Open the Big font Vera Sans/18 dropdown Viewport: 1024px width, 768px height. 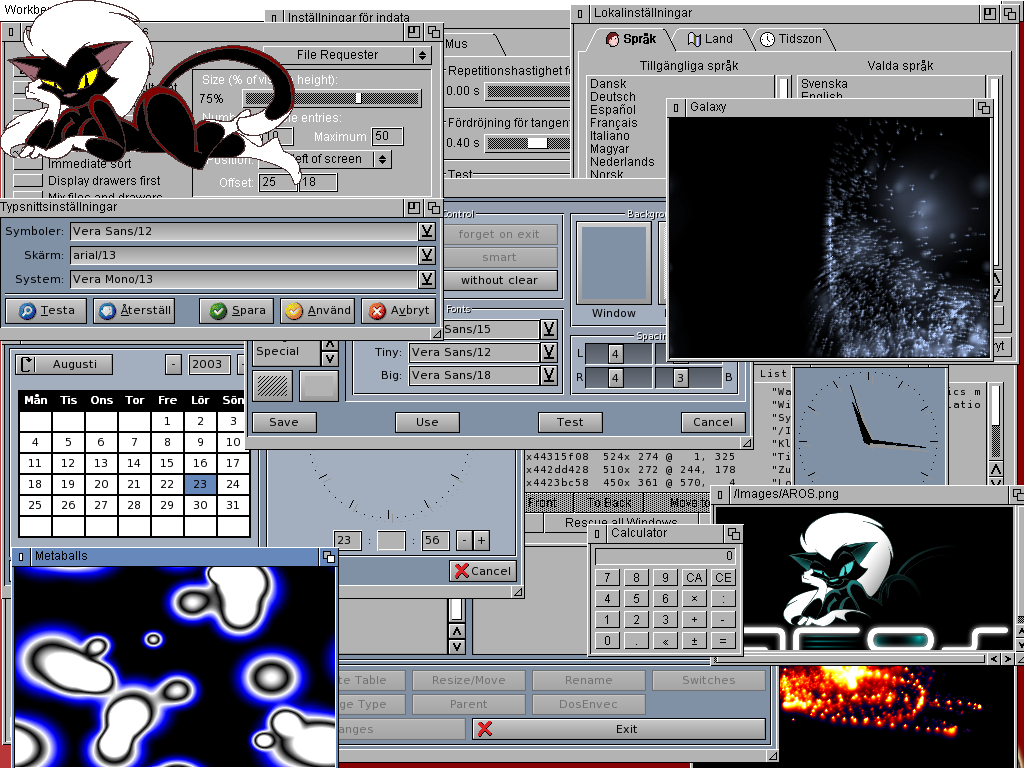(549, 375)
